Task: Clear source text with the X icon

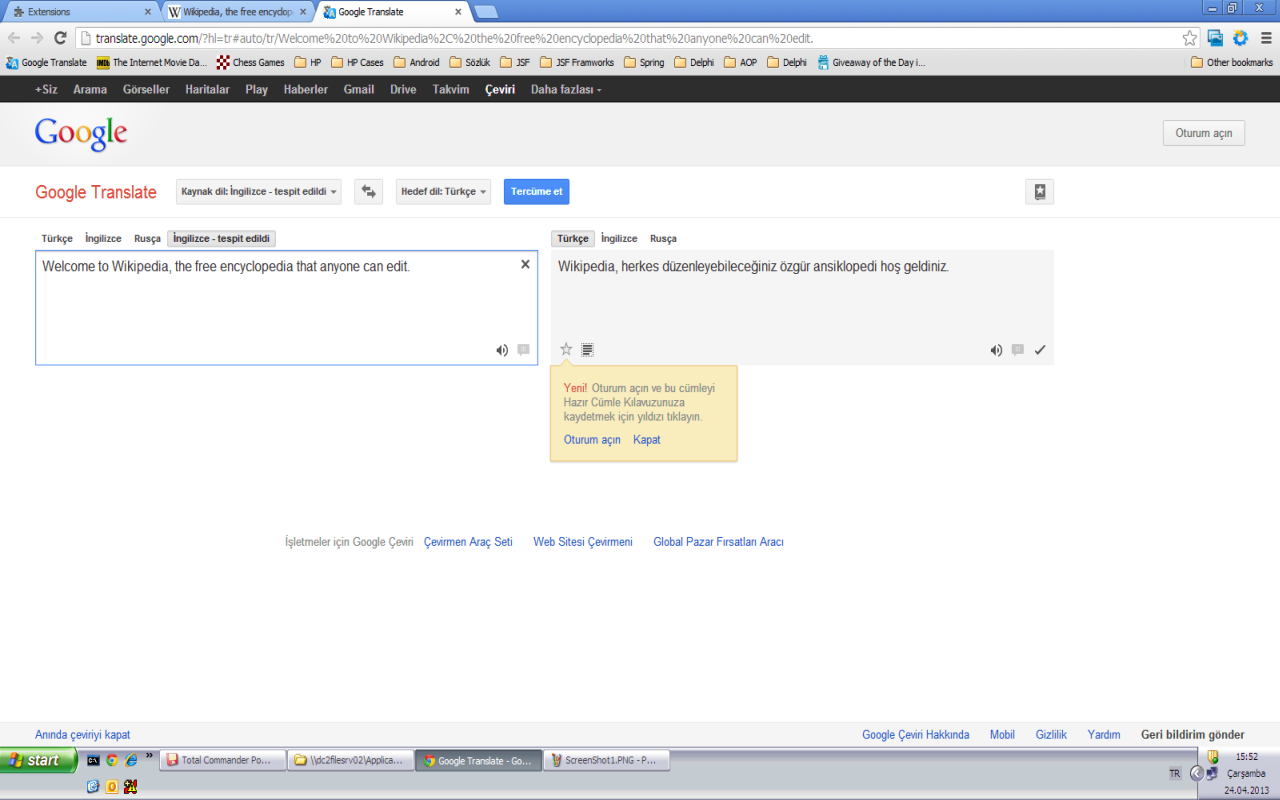Action: [525, 265]
